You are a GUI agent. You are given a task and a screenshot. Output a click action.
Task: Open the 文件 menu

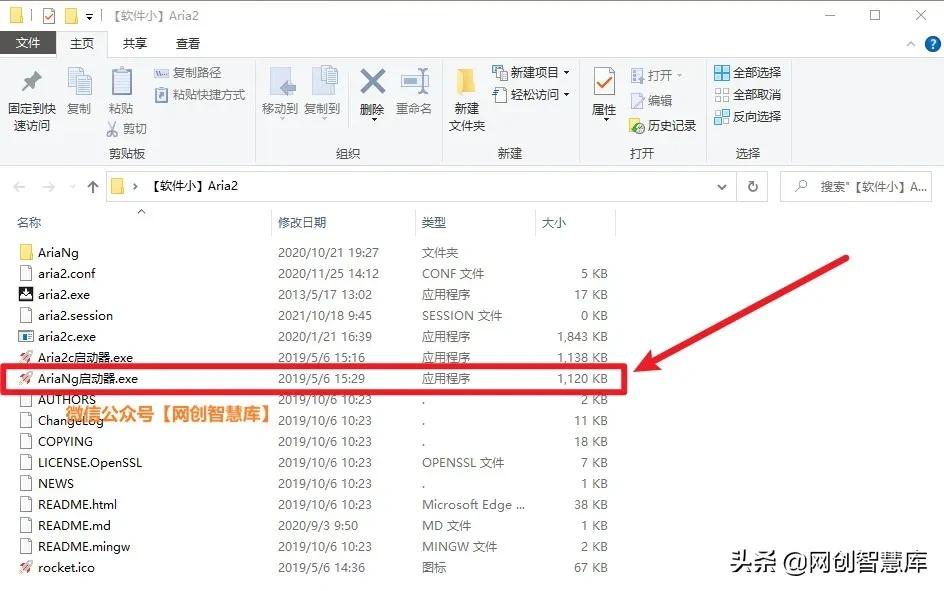29,43
